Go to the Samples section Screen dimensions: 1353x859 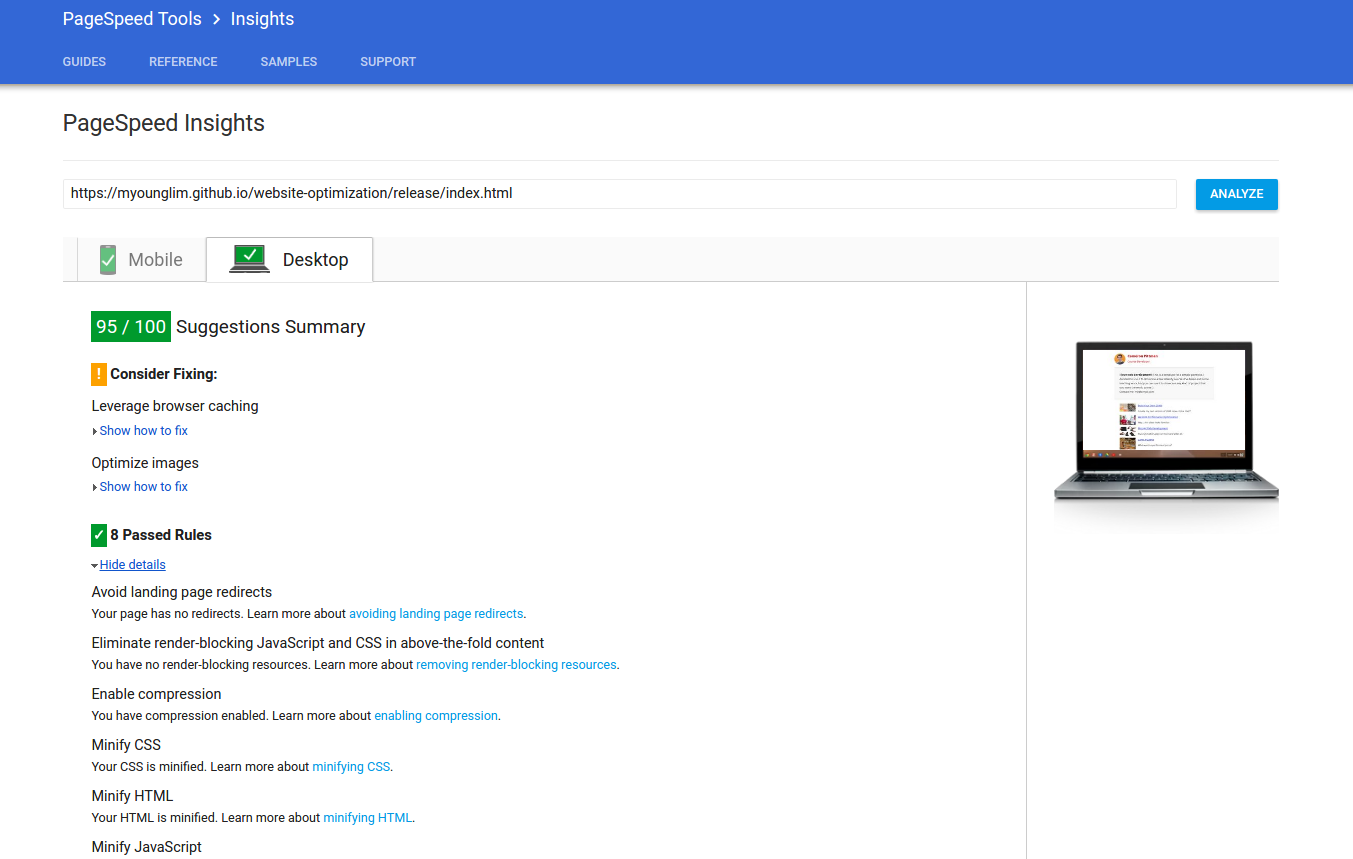tap(289, 62)
